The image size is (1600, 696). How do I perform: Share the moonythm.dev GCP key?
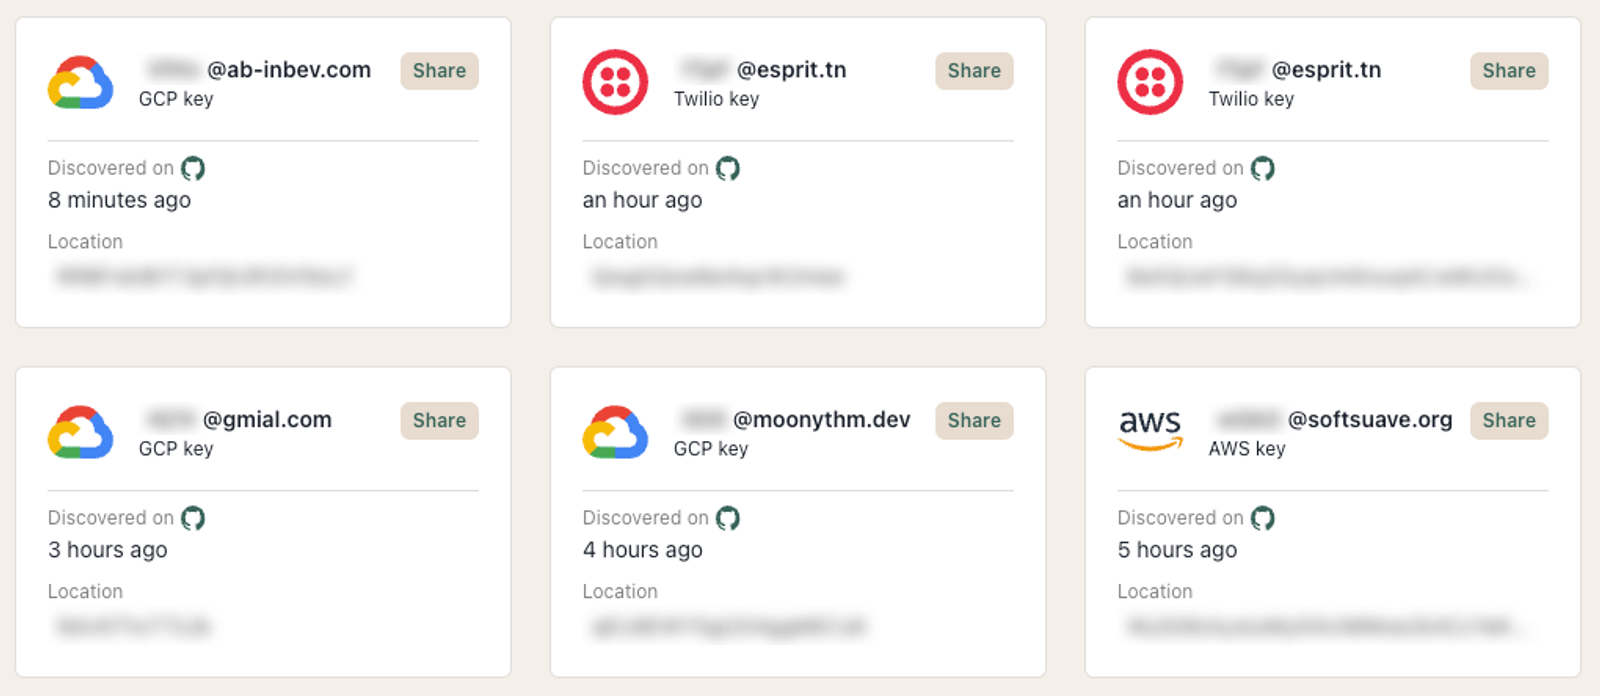(975, 421)
